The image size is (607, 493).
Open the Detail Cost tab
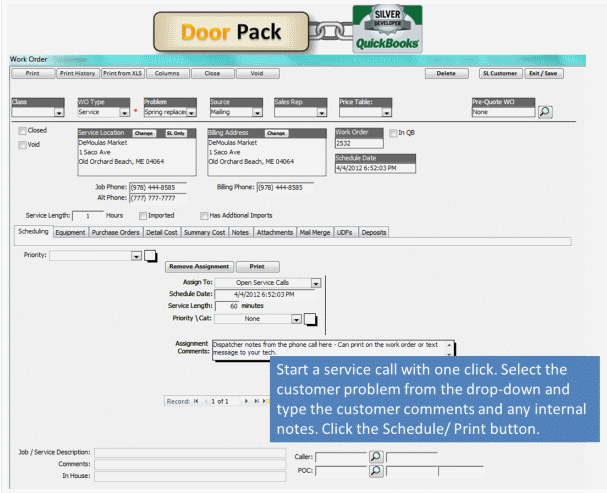click(162, 232)
